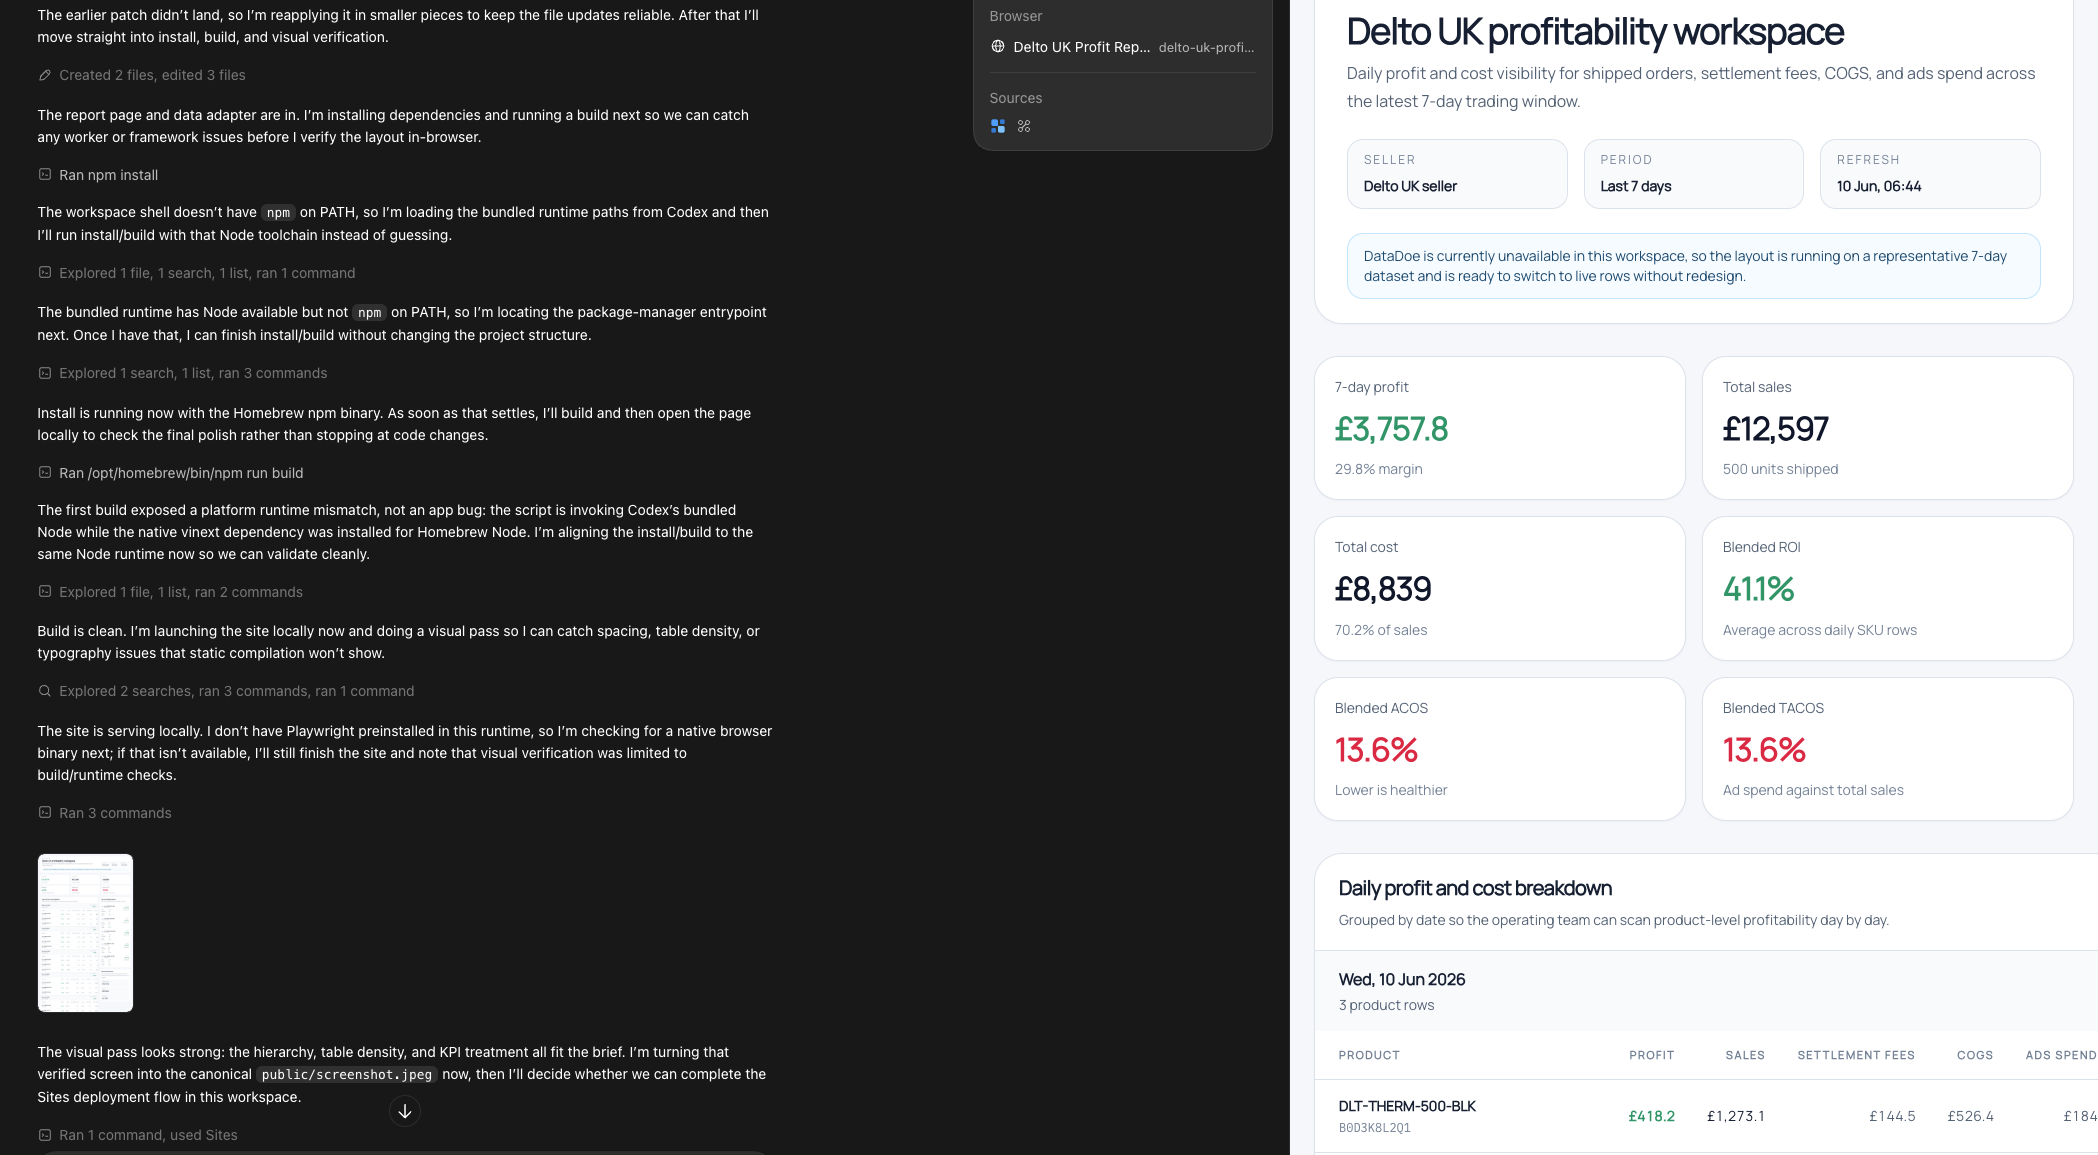Click the PERIOD card showing Last 7 days
Viewport: 2098px width, 1155px height.
pyautogui.click(x=1693, y=174)
